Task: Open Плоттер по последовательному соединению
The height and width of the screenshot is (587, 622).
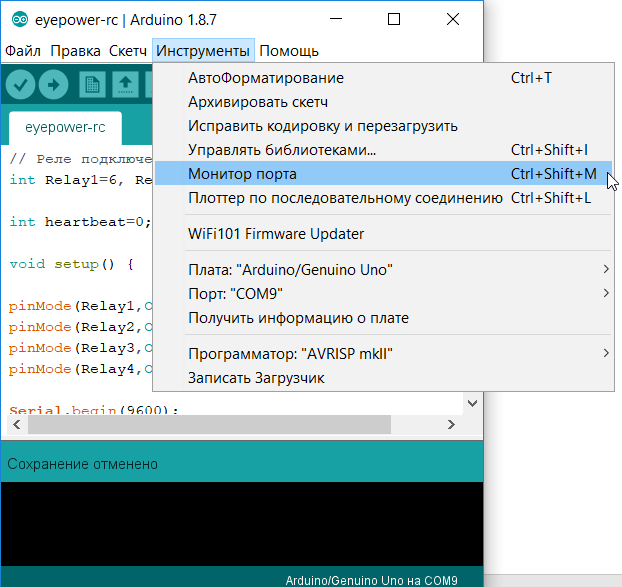Action: tap(383, 198)
